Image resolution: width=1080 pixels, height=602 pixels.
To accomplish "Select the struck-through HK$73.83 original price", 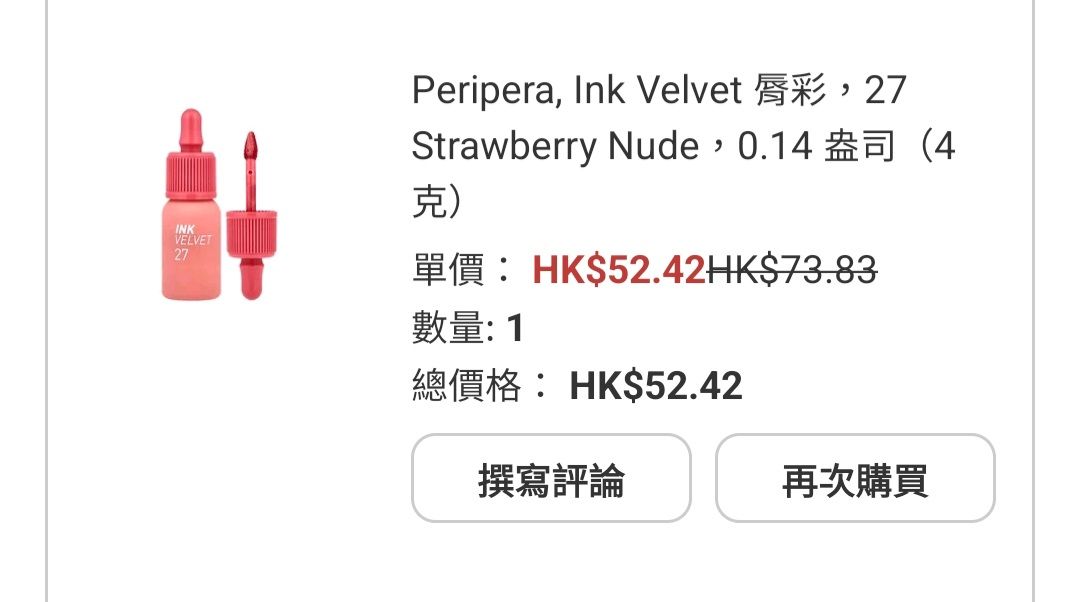I will [x=792, y=270].
